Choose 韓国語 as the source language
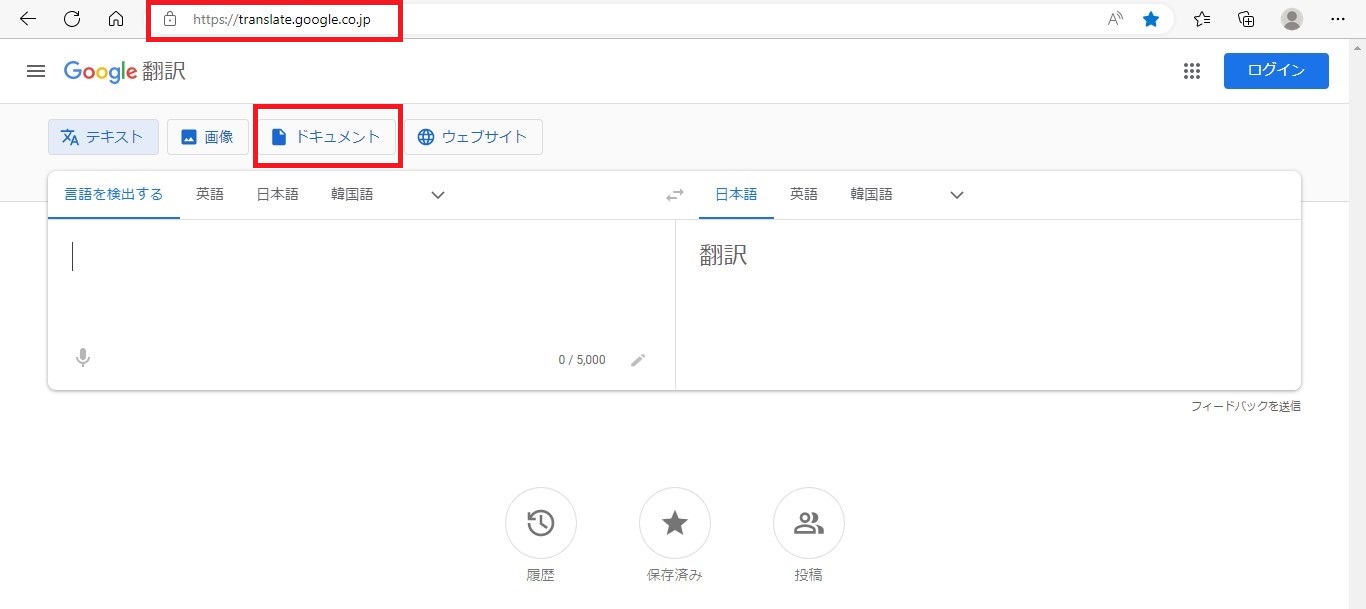The width and height of the screenshot is (1366, 609). 352,194
